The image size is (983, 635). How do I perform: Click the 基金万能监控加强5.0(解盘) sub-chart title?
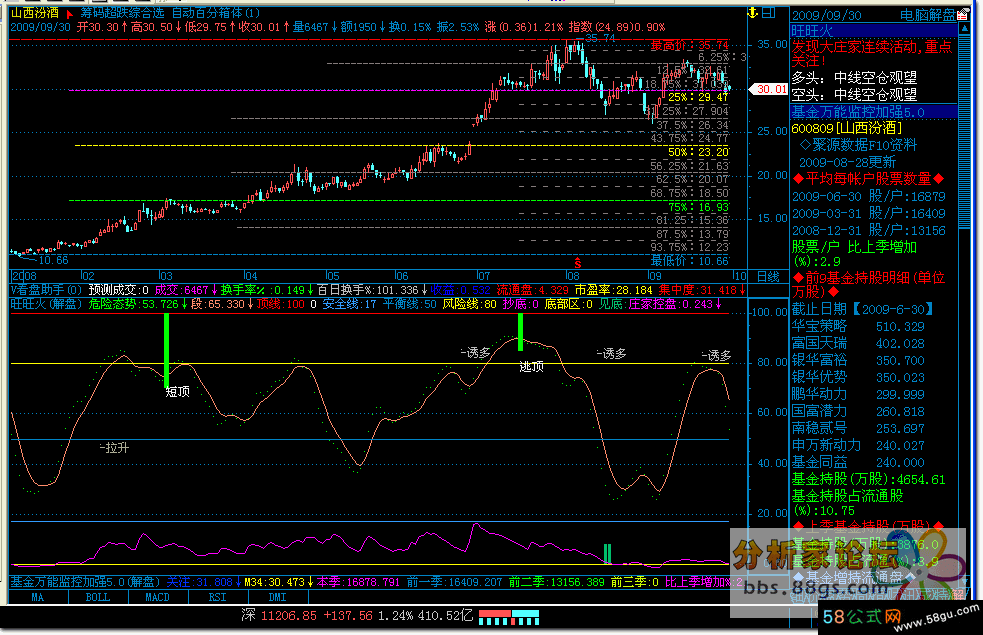click(85, 582)
